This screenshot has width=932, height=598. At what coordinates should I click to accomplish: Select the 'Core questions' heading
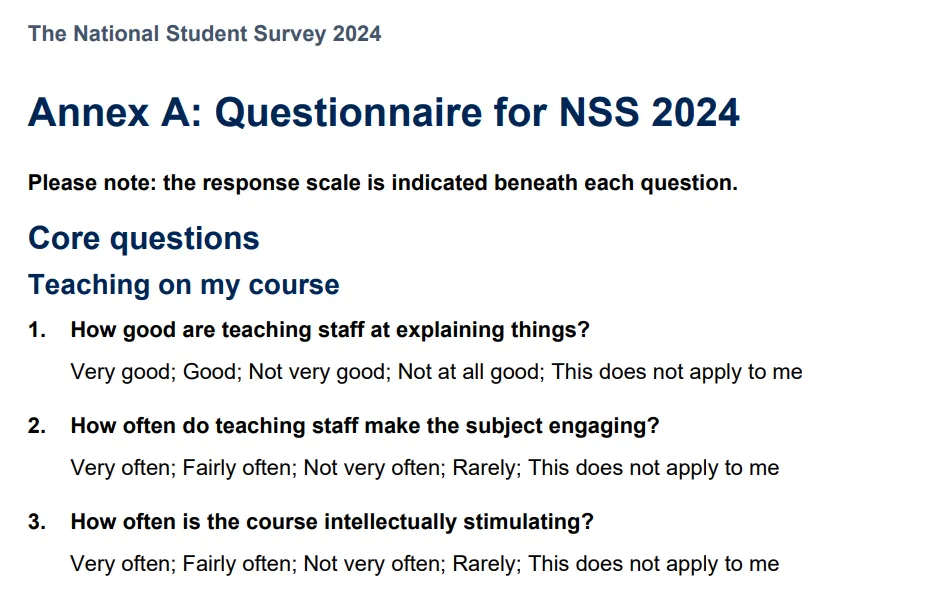[x=144, y=239]
